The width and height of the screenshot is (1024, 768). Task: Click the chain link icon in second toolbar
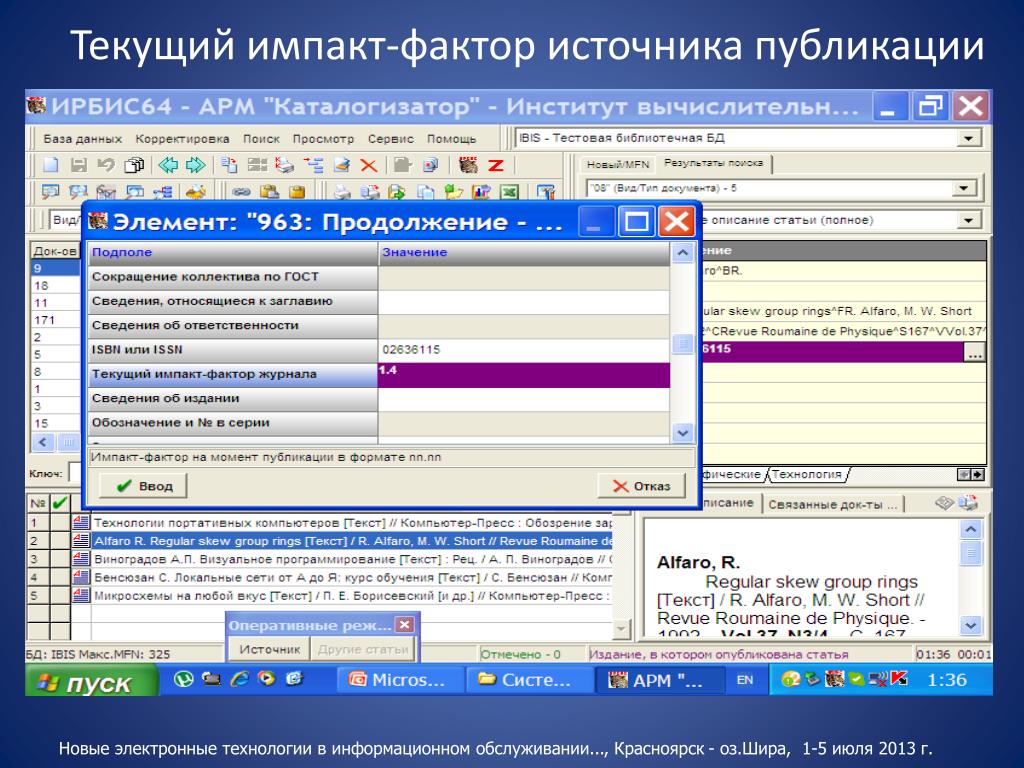(242, 192)
